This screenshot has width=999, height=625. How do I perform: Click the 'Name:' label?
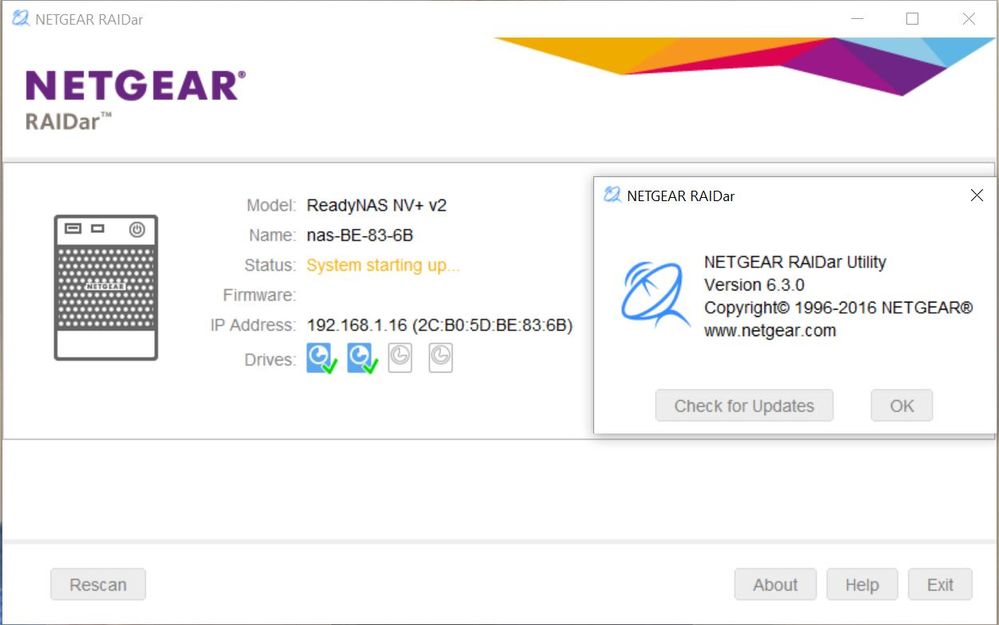point(272,236)
